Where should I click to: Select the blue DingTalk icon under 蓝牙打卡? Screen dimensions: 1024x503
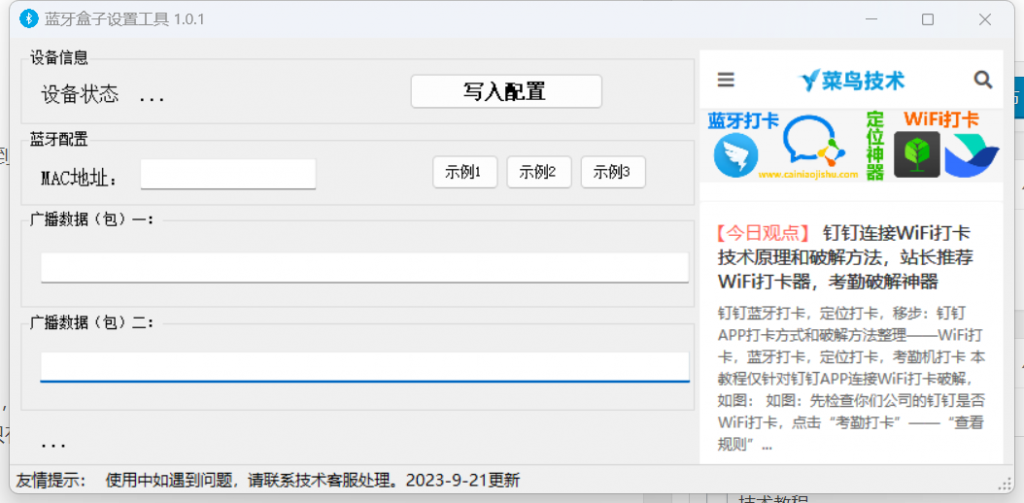[735, 156]
